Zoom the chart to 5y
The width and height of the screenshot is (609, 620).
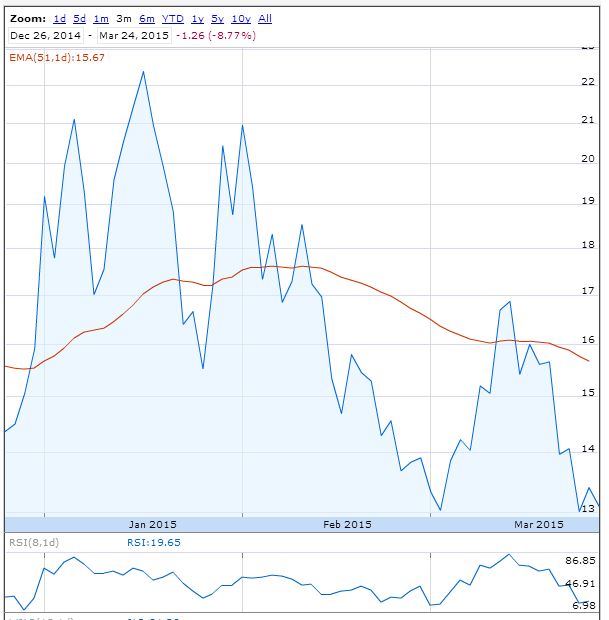point(217,19)
